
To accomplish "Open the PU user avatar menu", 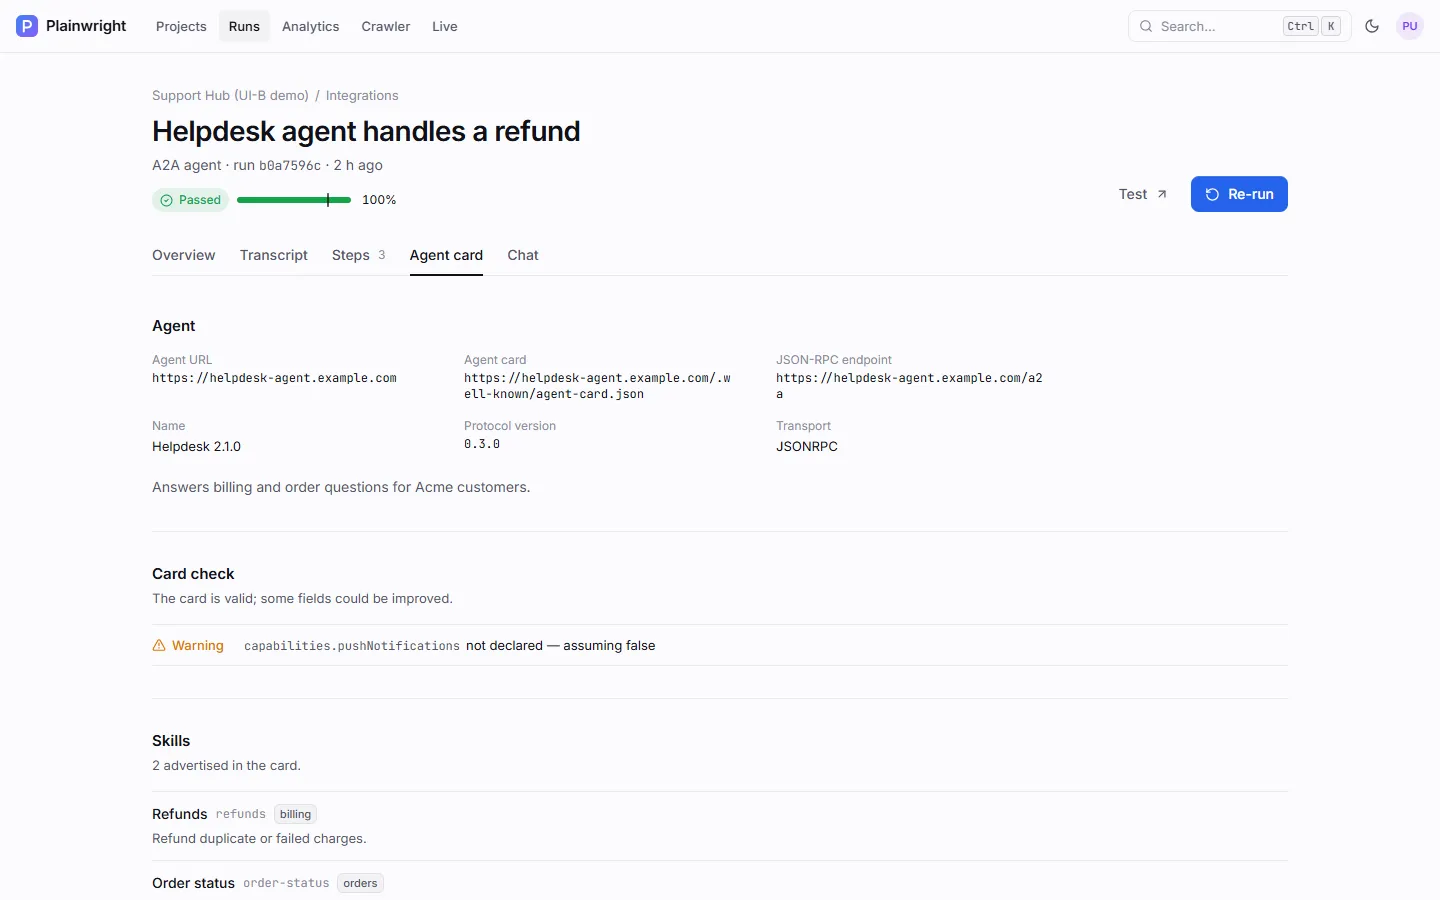I will coord(1410,26).
